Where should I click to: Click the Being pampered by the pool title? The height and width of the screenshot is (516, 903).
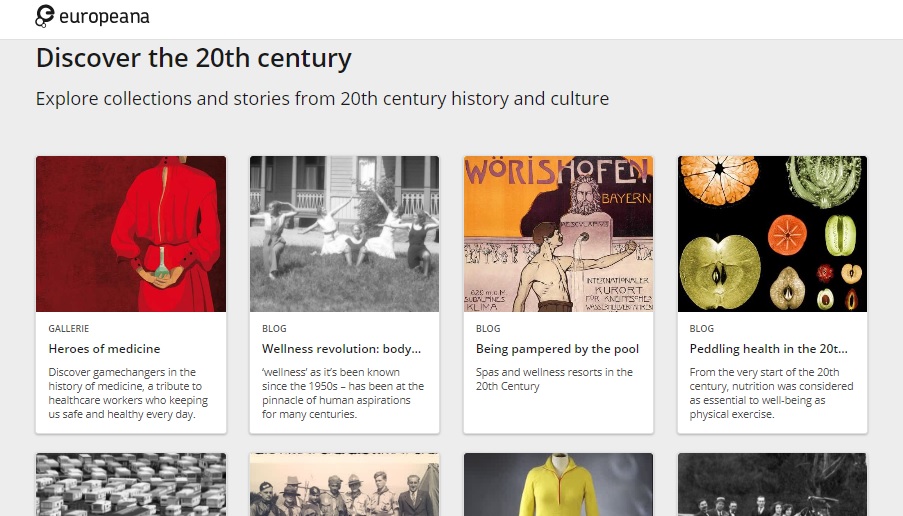(557, 348)
